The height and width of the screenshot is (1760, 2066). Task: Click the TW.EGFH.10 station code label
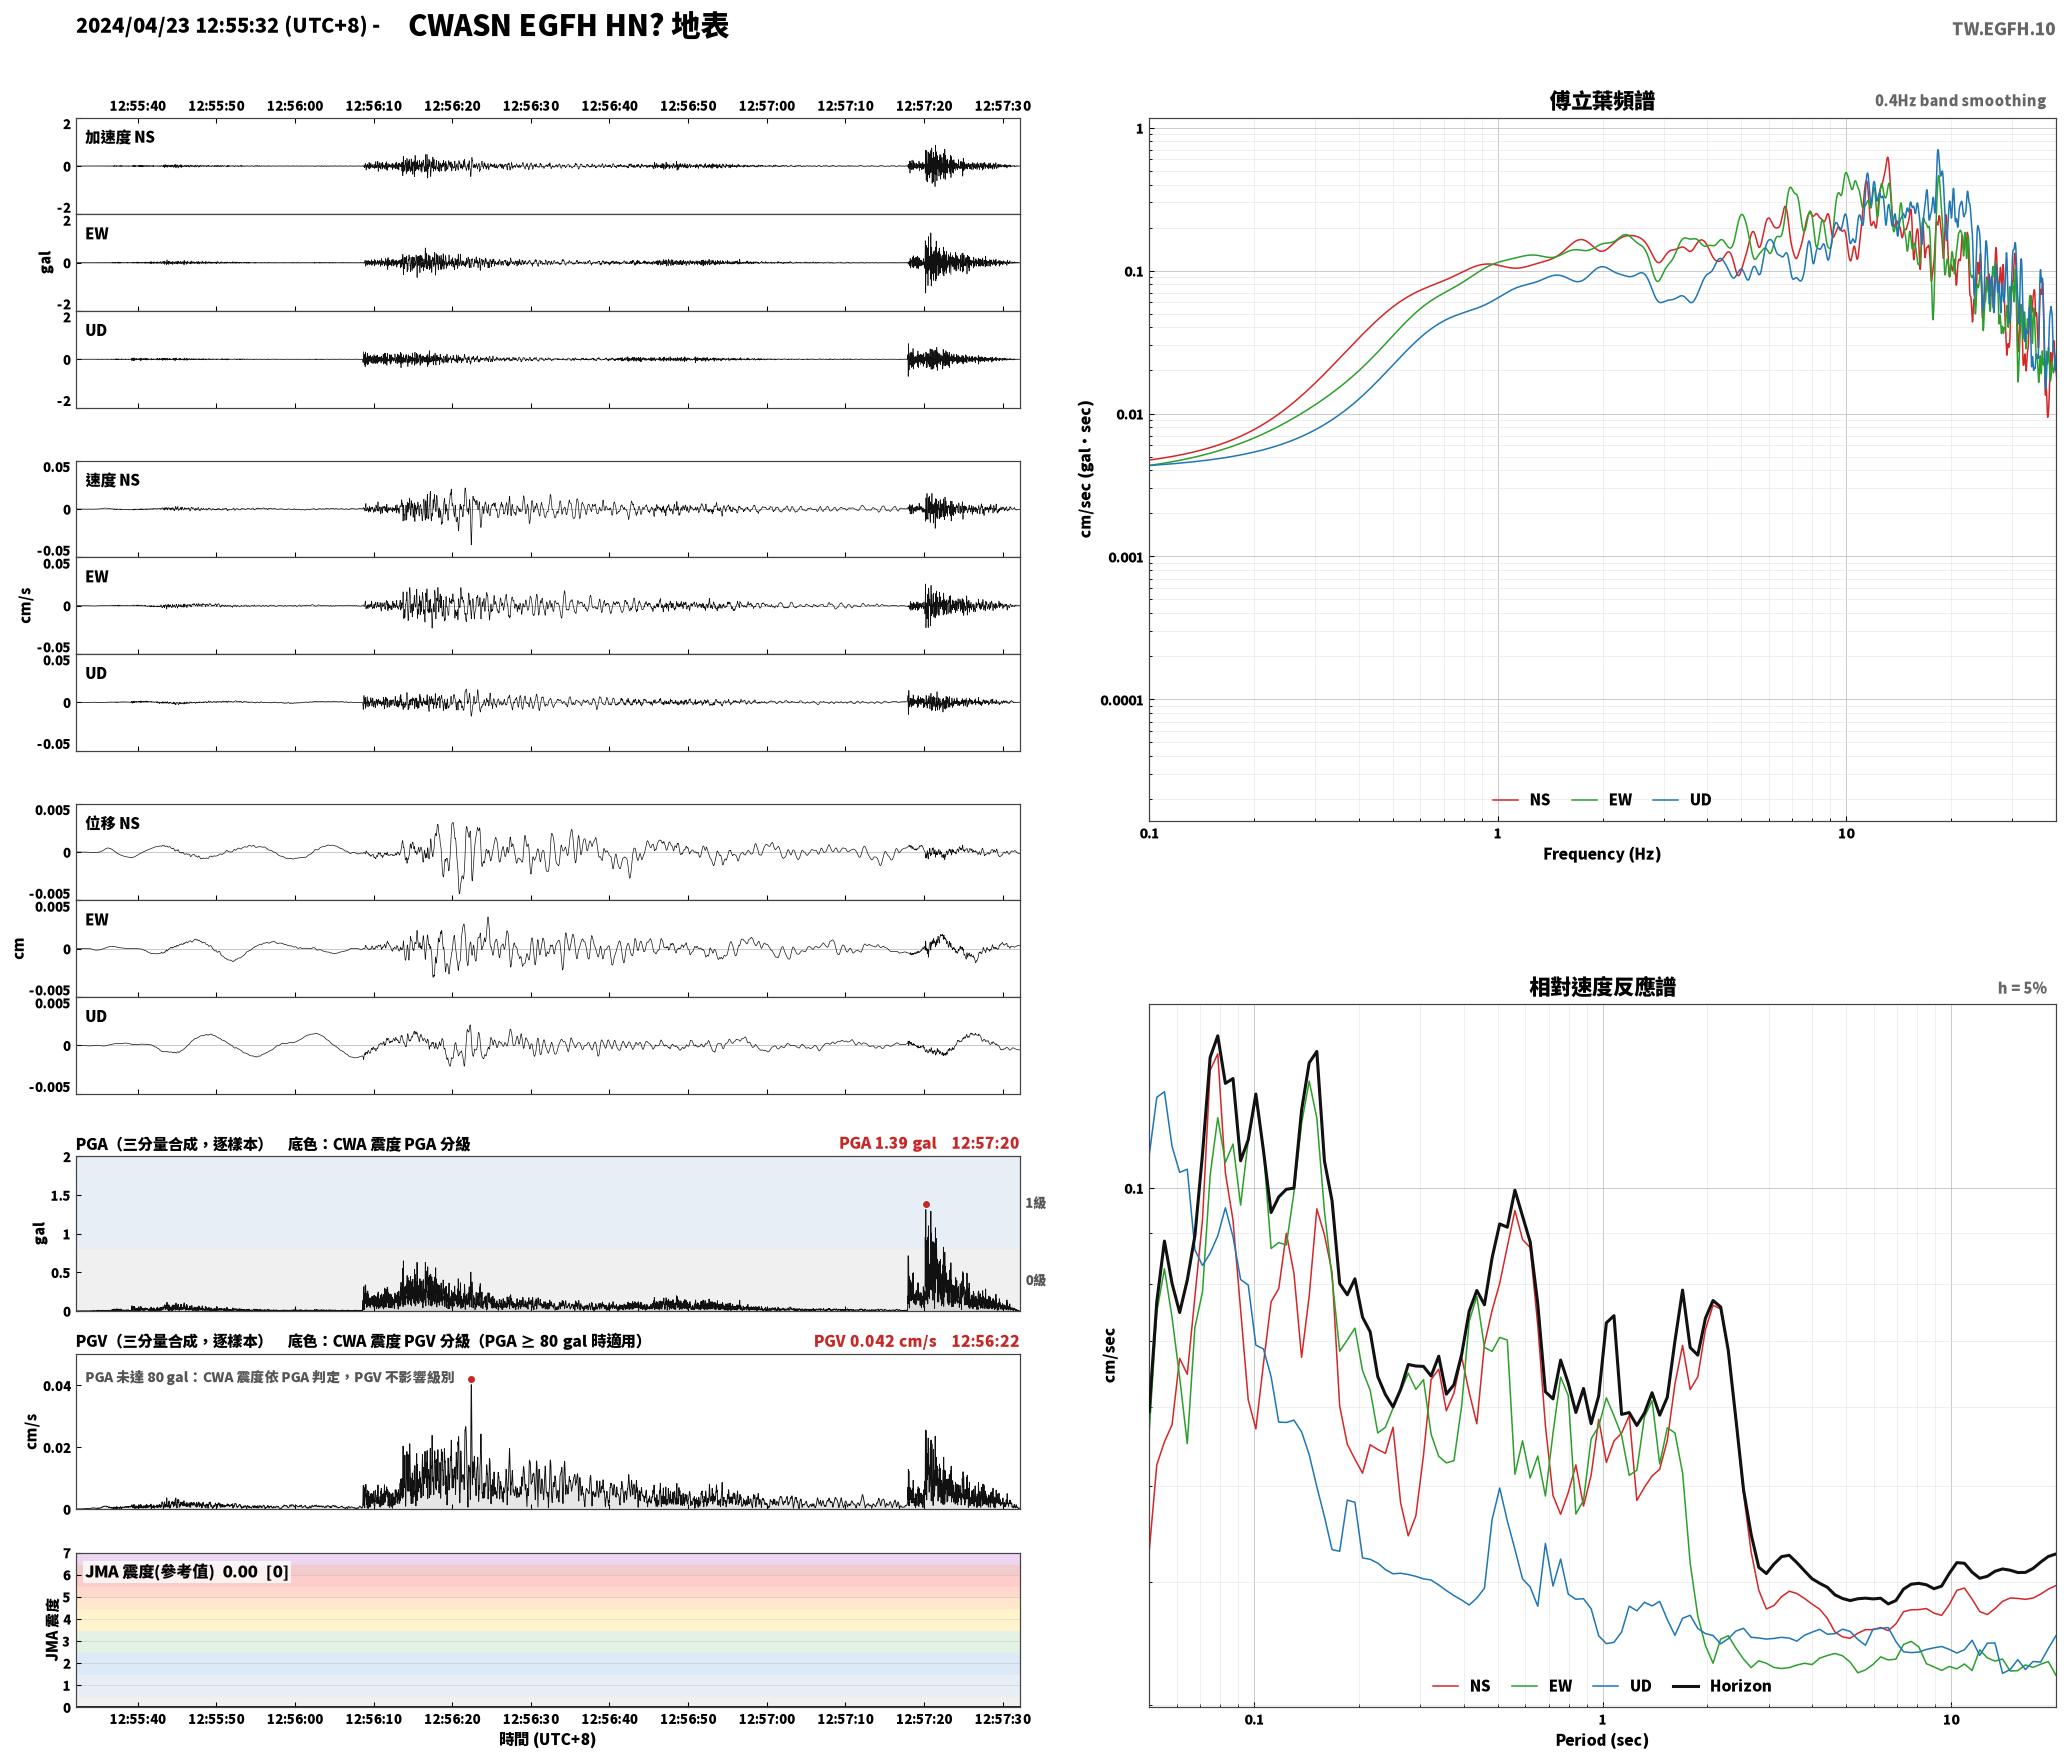[x=2003, y=29]
